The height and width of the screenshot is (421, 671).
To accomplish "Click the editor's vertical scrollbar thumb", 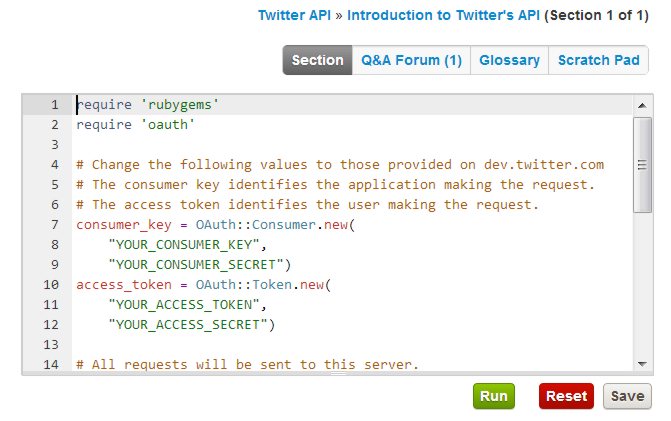I will [642, 165].
